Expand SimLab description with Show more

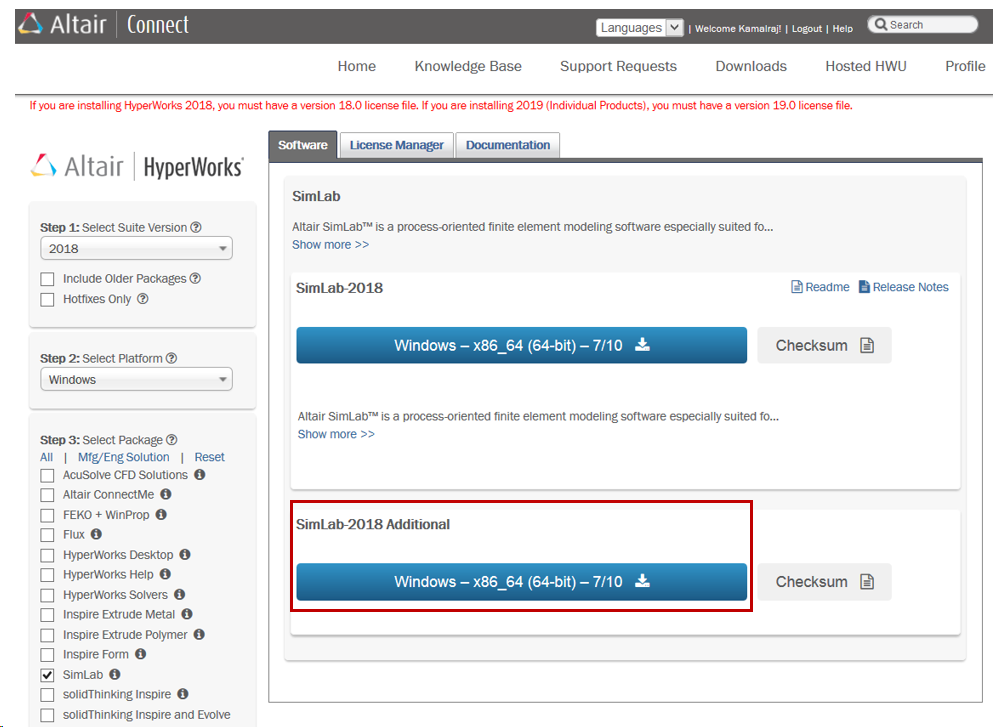(x=330, y=244)
